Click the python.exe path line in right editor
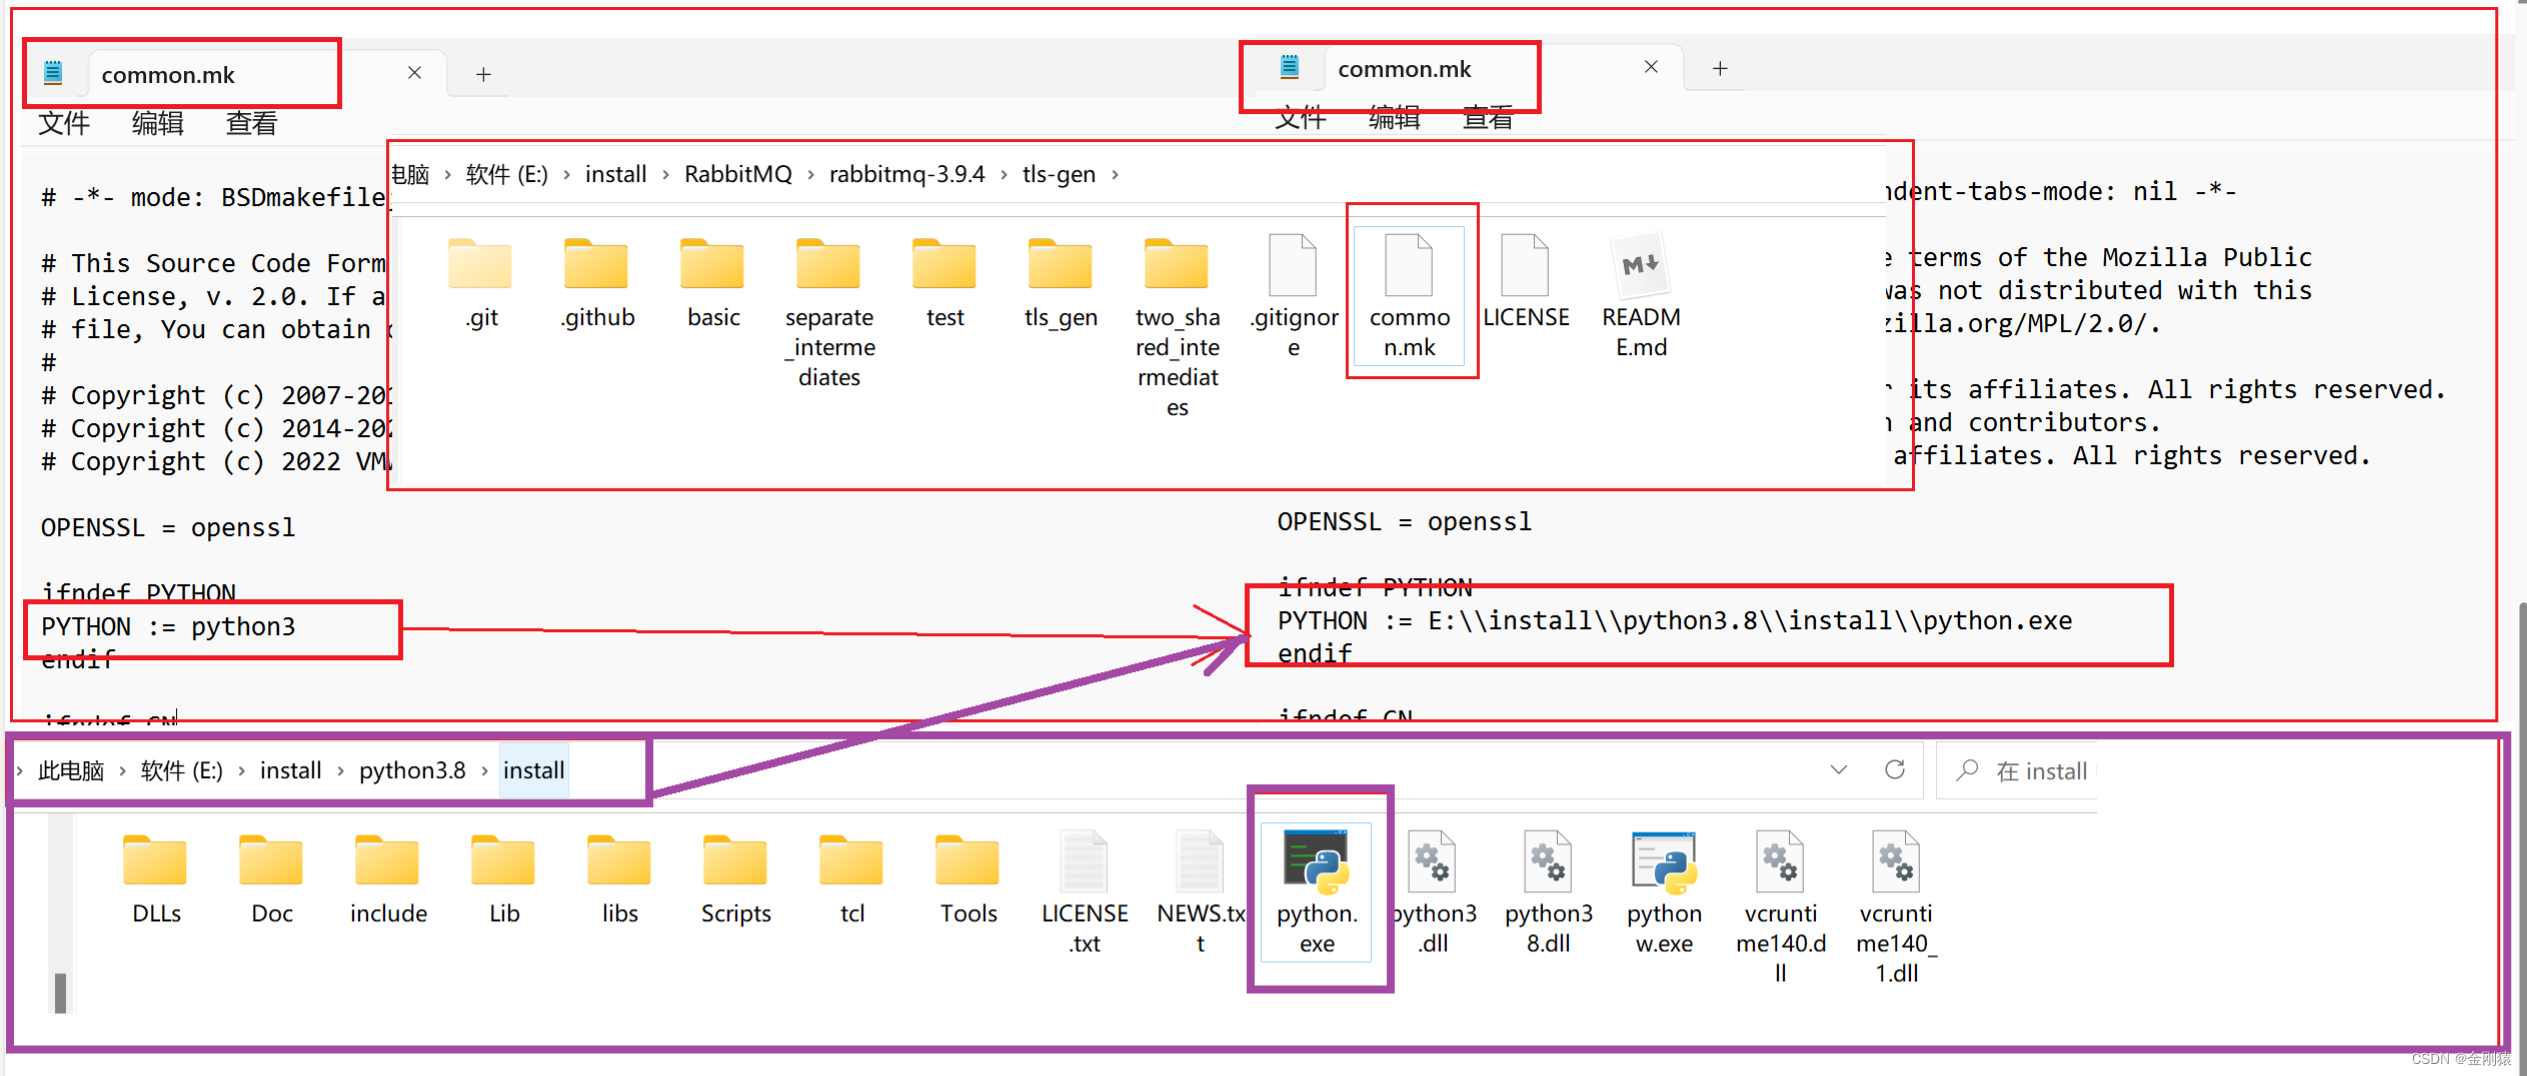The image size is (2527, 1076). [1675, 621]
